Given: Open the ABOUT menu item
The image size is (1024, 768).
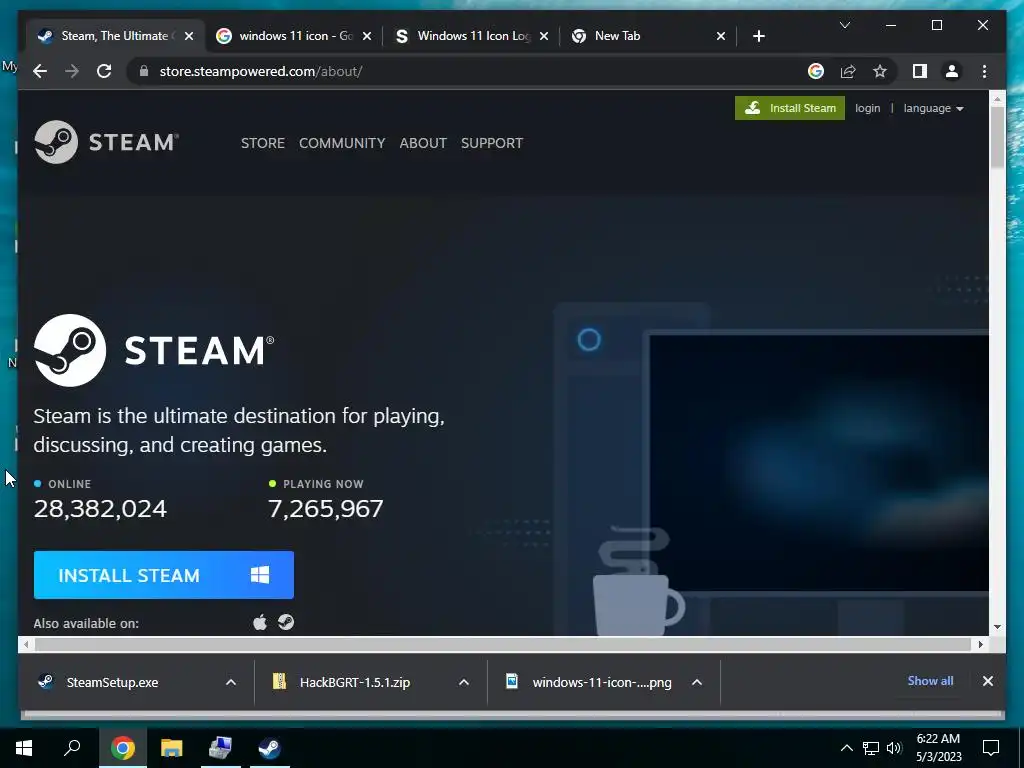Looking at the screenshot, I should click(x=423, y=143).
